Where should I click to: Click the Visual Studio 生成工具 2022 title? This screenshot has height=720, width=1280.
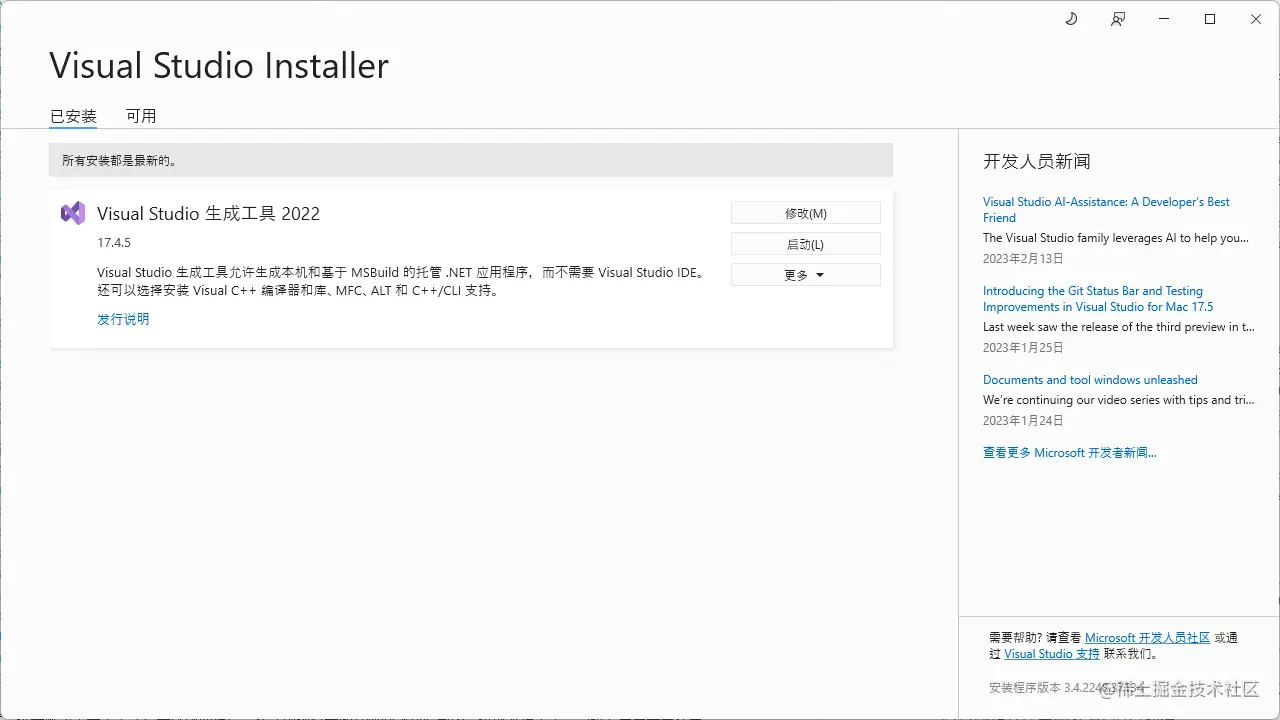[208, 213]
